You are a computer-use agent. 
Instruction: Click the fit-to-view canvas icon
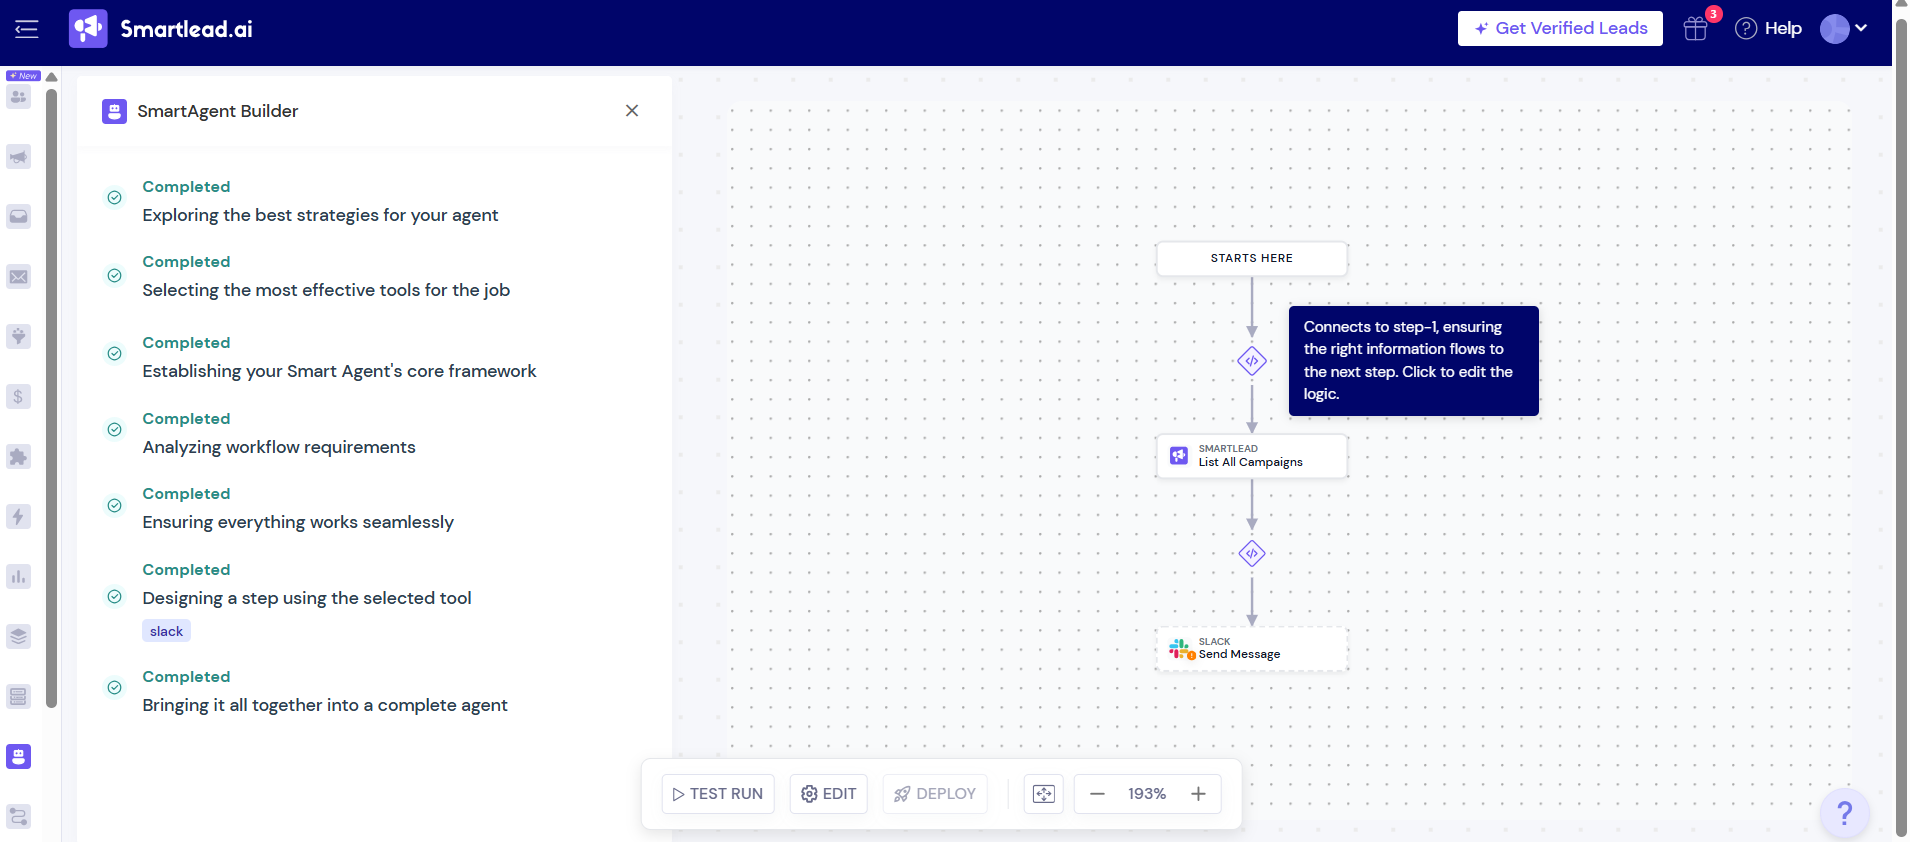click(x=1044, y=794)
